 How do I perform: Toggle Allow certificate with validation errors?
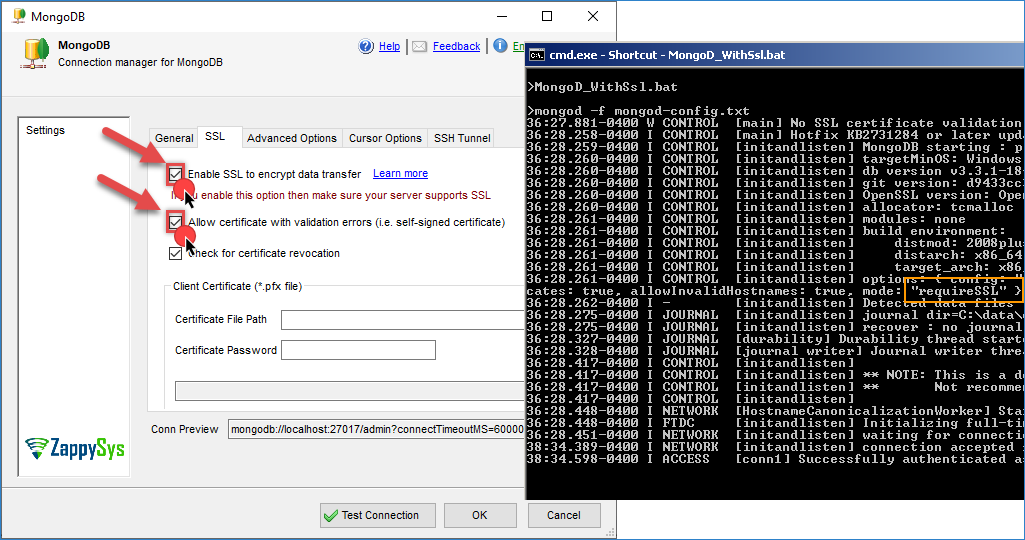(176, 222)
